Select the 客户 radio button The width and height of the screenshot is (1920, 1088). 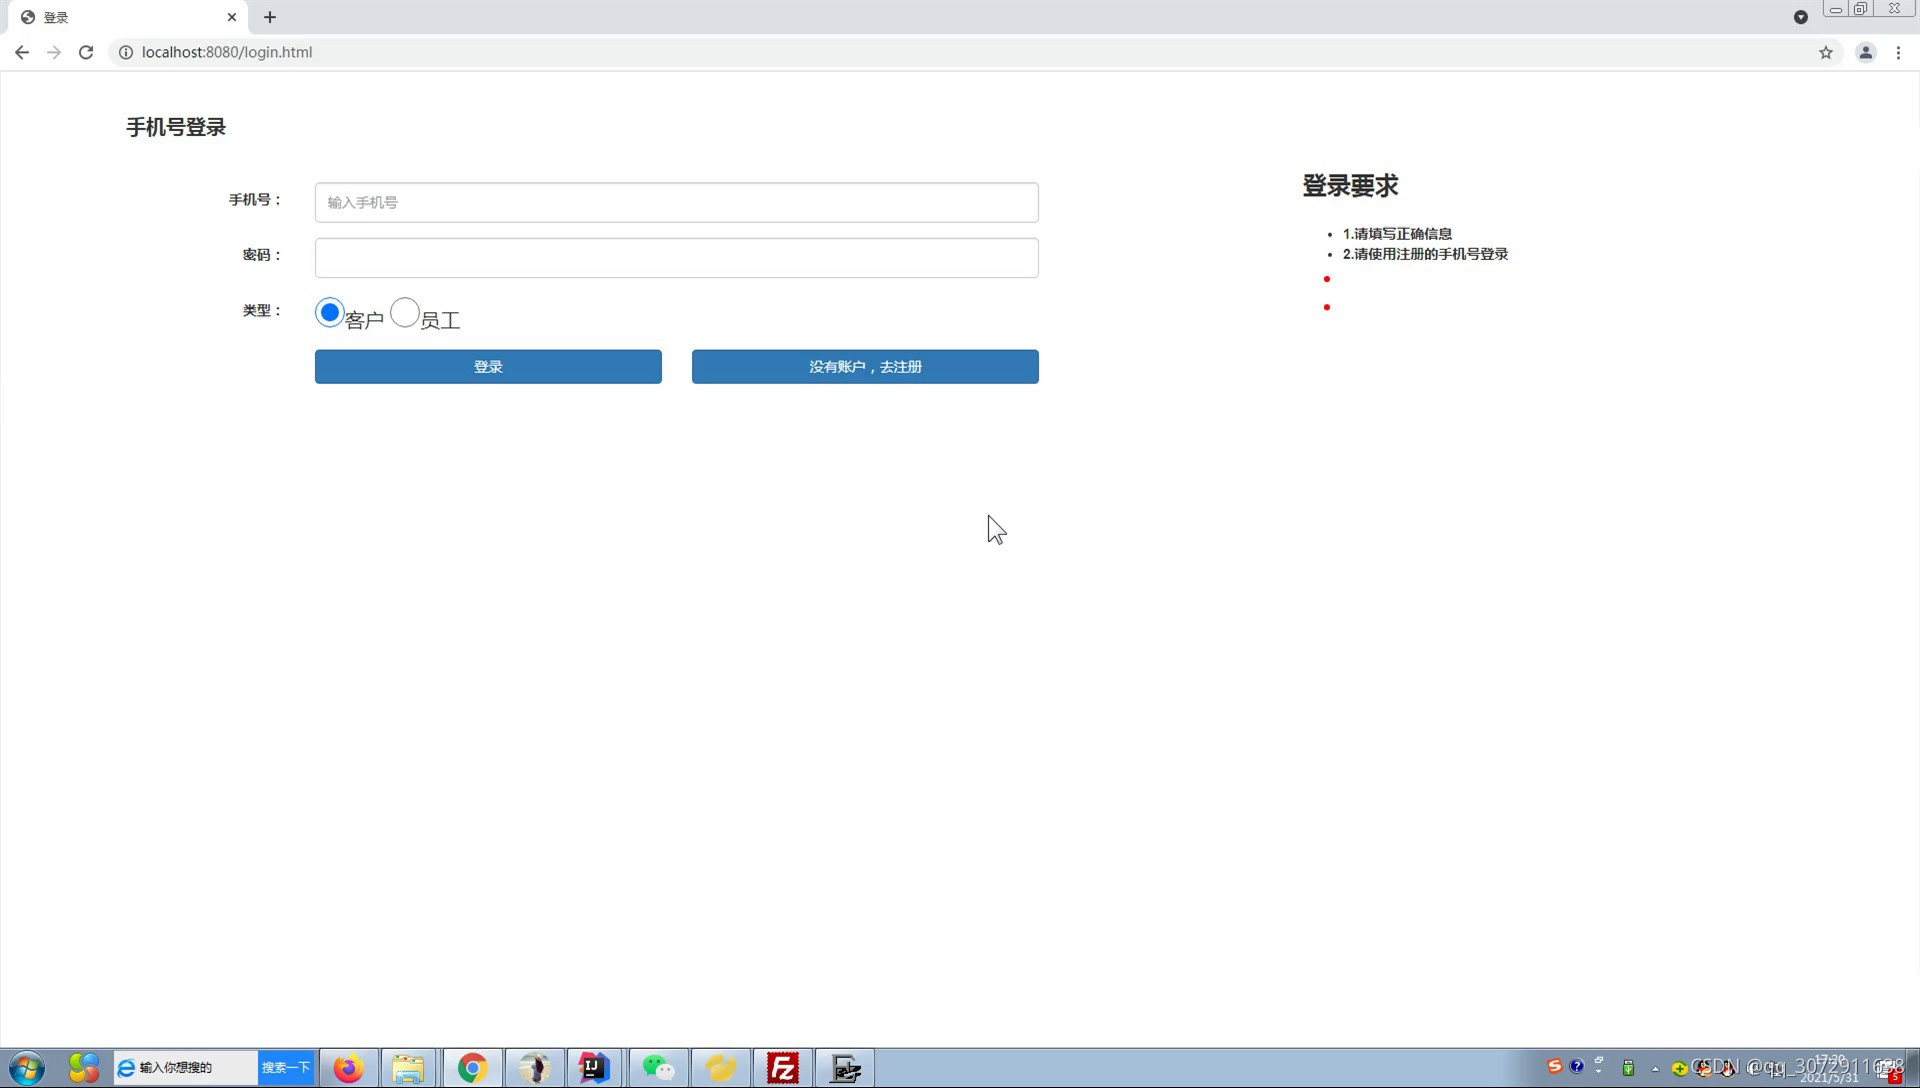[329, 313]
